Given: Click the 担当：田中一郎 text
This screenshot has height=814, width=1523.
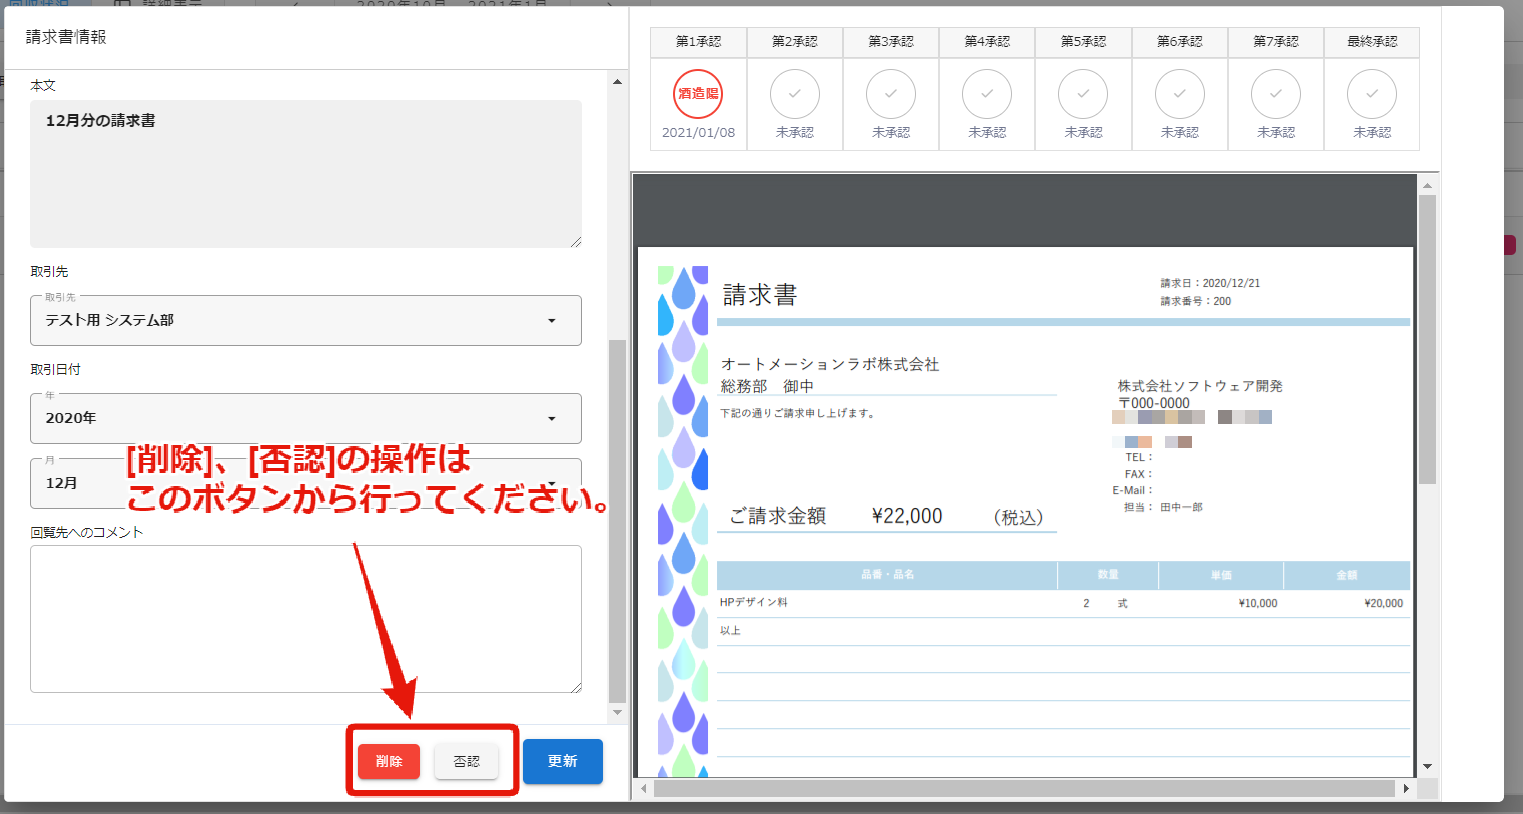Looking at the screenshot, I should pyautogui.click(x=1163, y=507).
